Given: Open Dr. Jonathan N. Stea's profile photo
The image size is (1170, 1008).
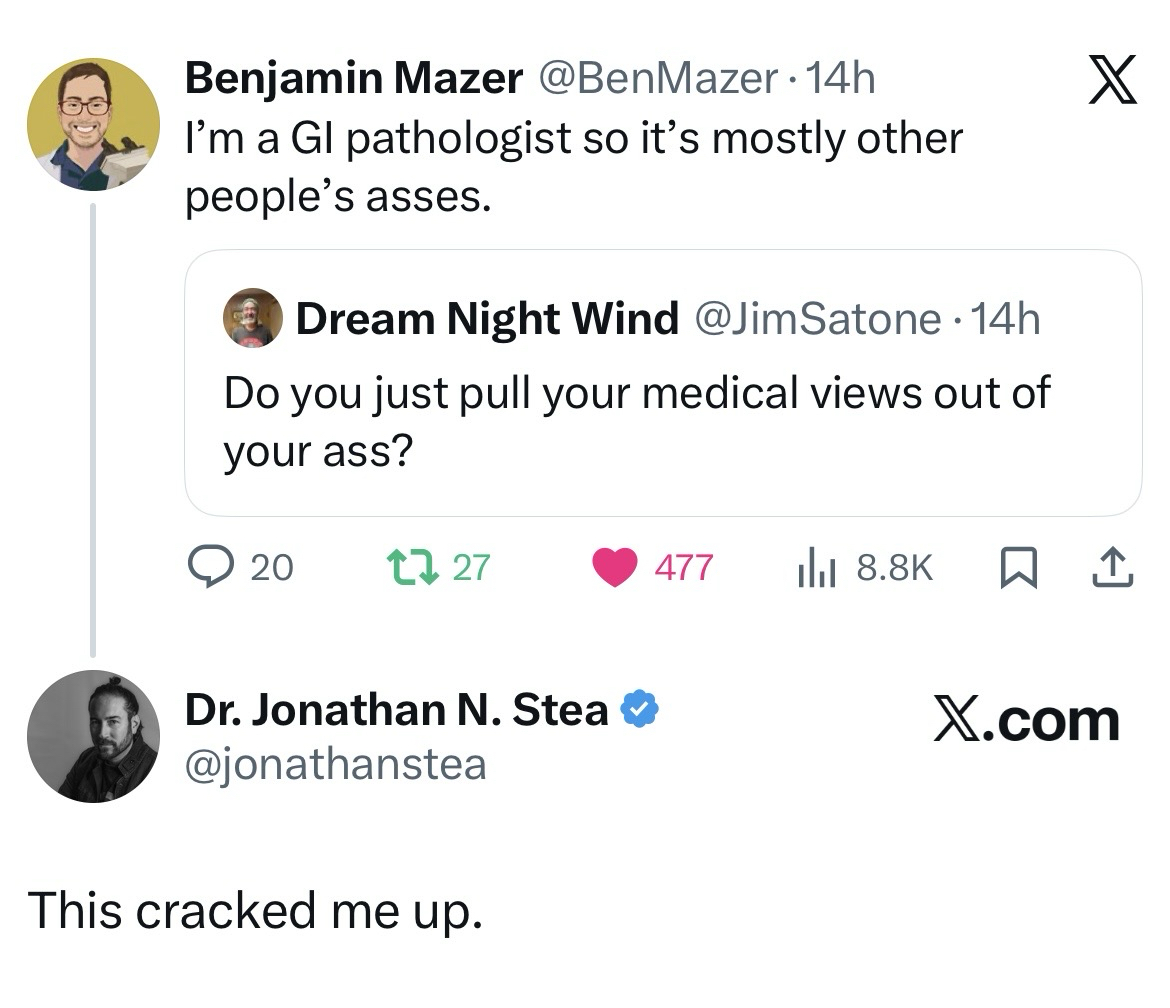Looking at the screenshot, I should [x=93, y=736].
